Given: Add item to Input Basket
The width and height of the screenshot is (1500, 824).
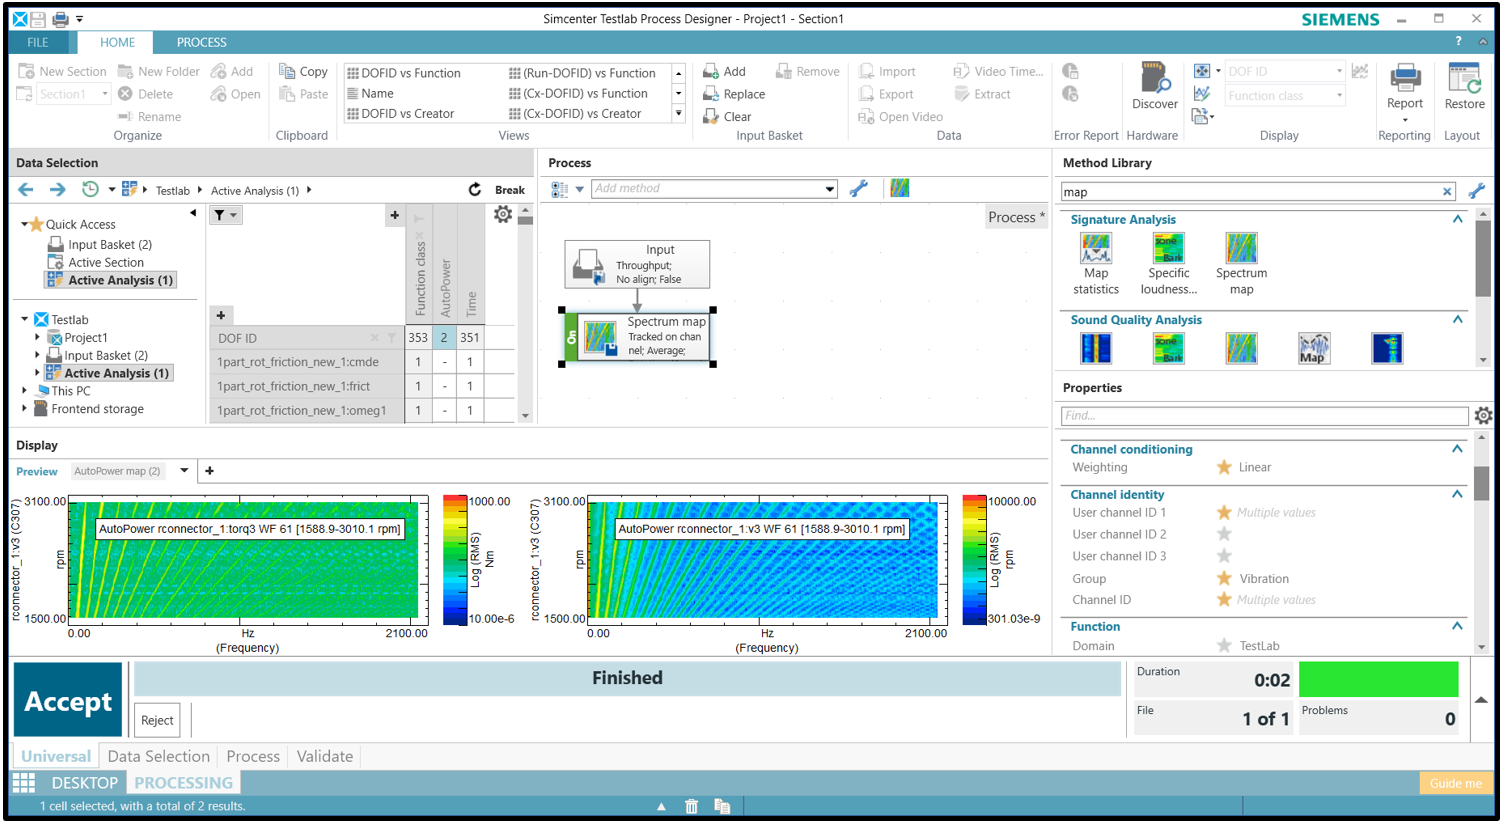Looking at the screenshot, I should pos(724,72).
